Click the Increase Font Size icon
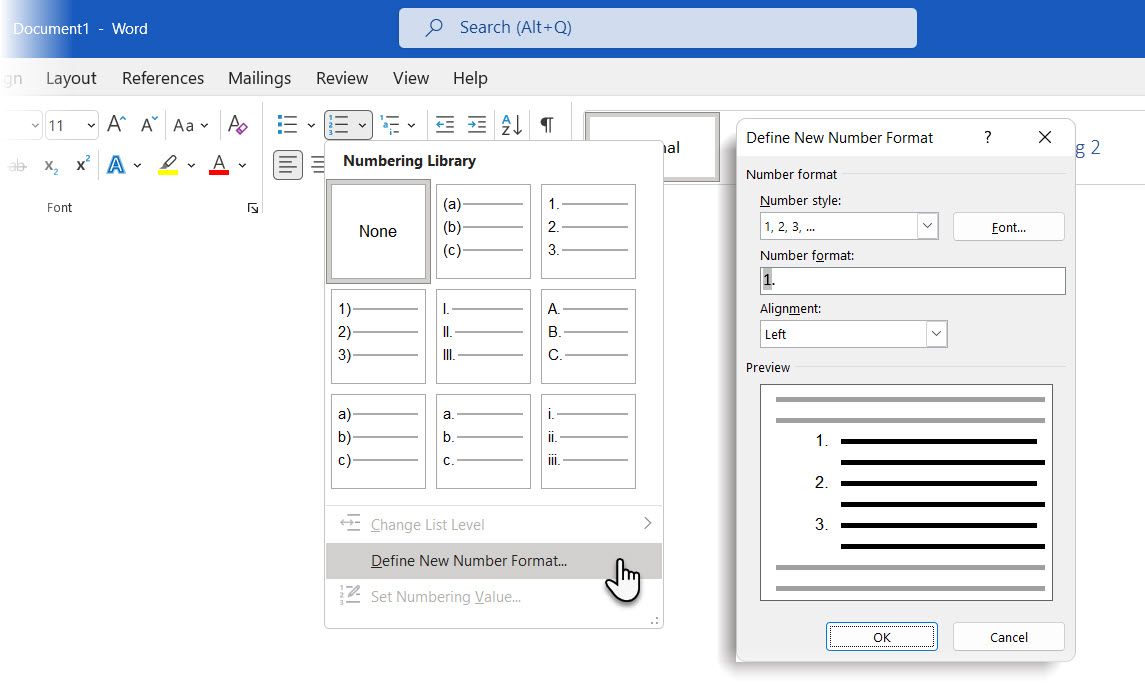 [115, 125]
